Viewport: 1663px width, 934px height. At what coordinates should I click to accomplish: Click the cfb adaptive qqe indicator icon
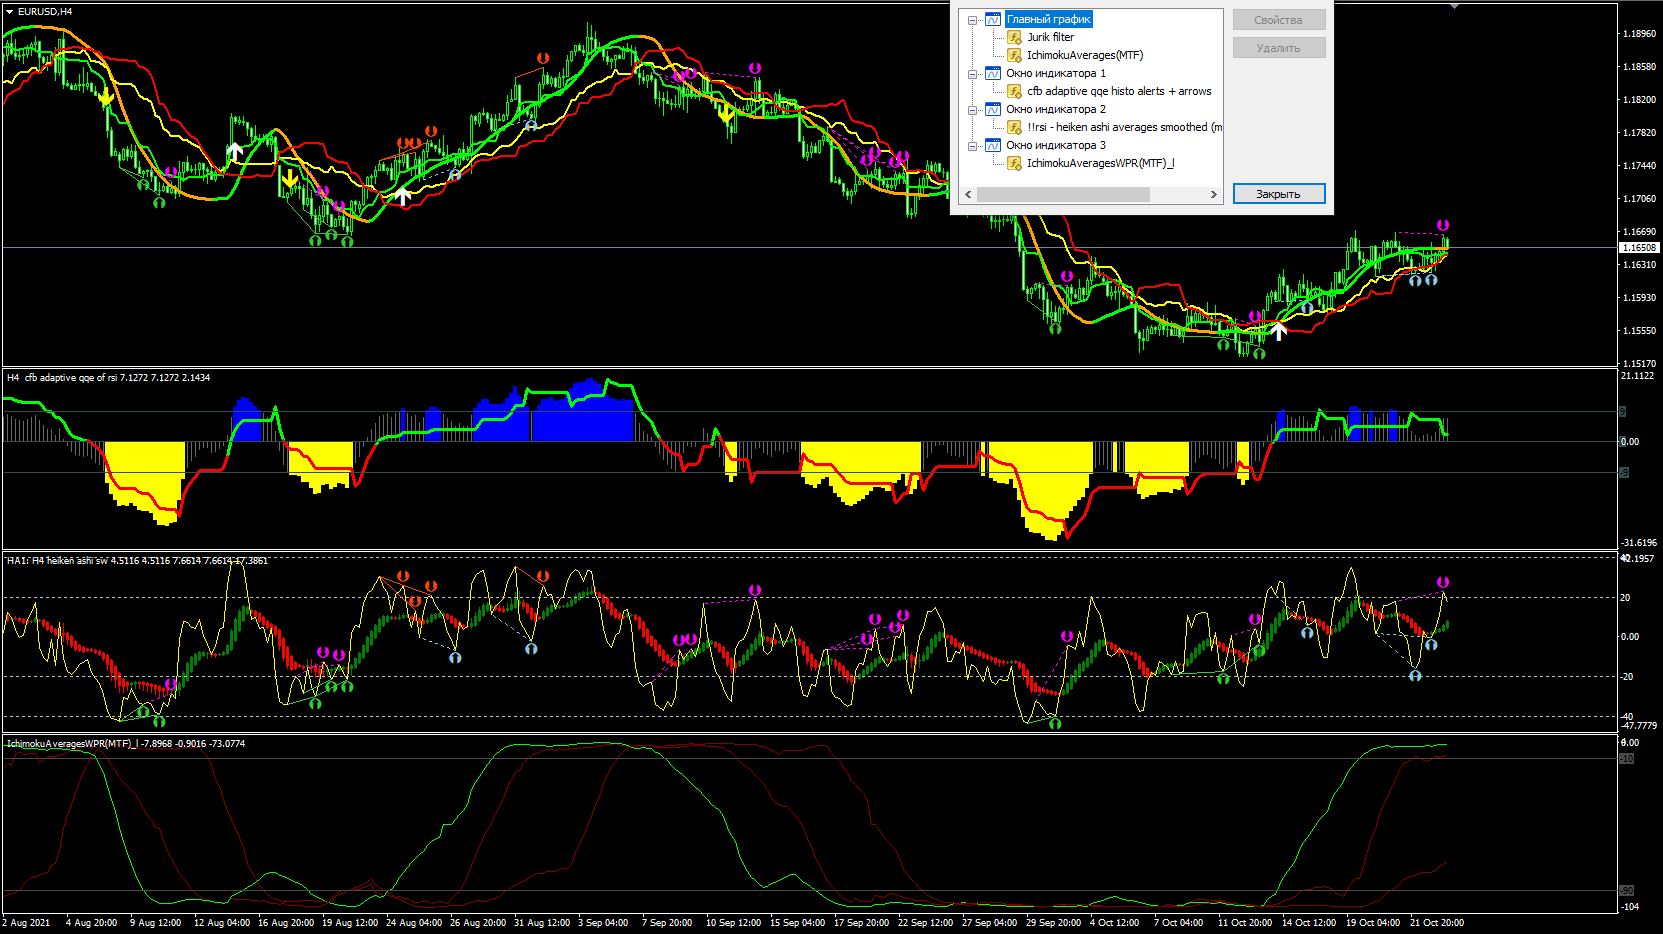[x=1014, y=91]
